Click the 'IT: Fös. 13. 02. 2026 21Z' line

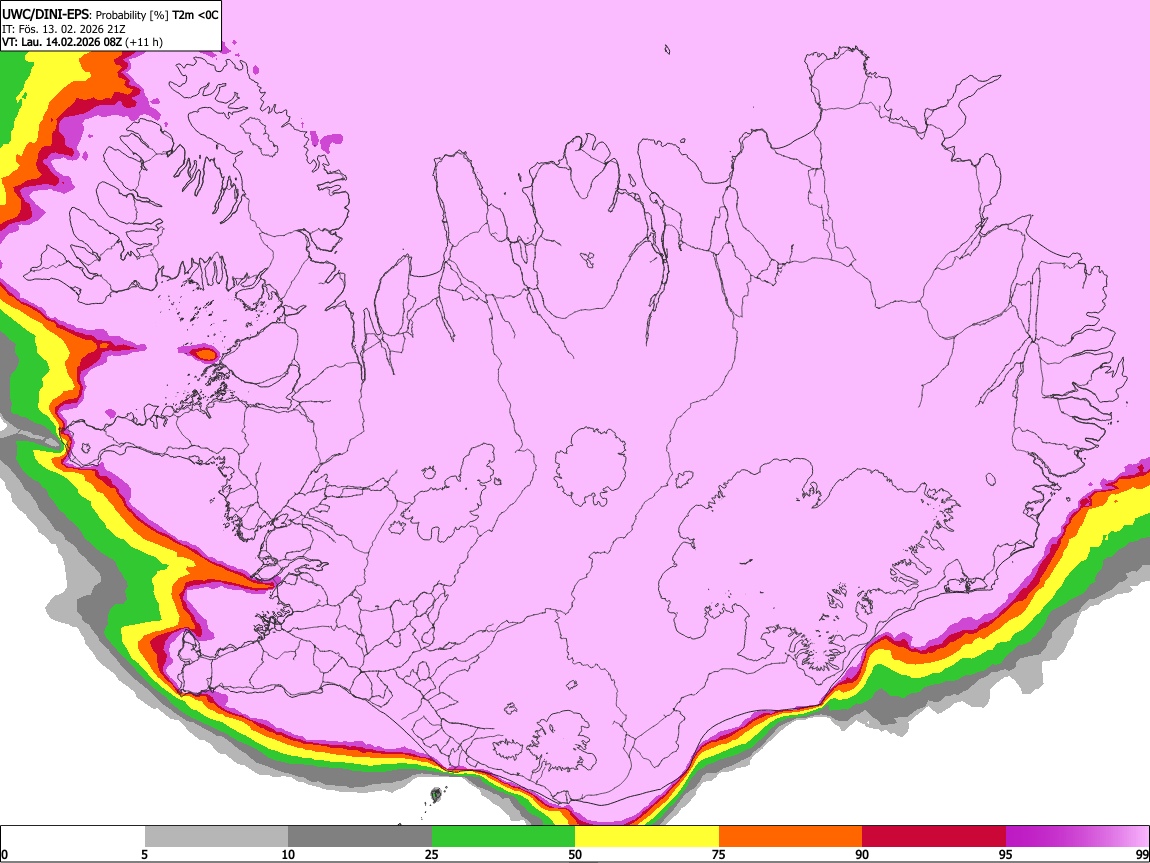[64, 29]
